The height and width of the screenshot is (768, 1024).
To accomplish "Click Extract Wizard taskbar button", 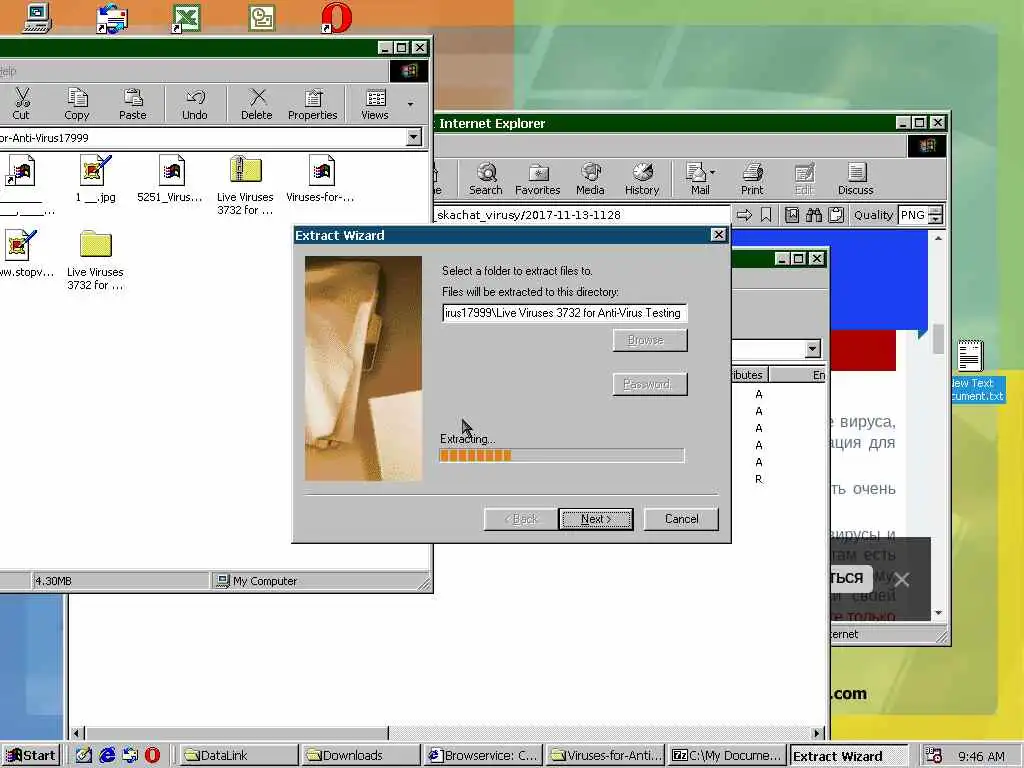I will 850,756.
